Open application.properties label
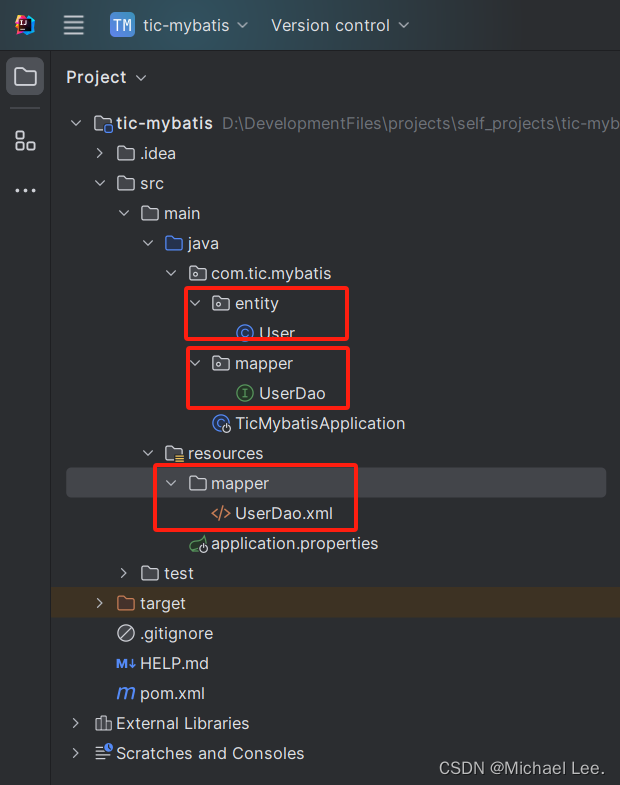The height and width of the screenshot is (785, 620). pyautogui.click(x=295, y=544)
